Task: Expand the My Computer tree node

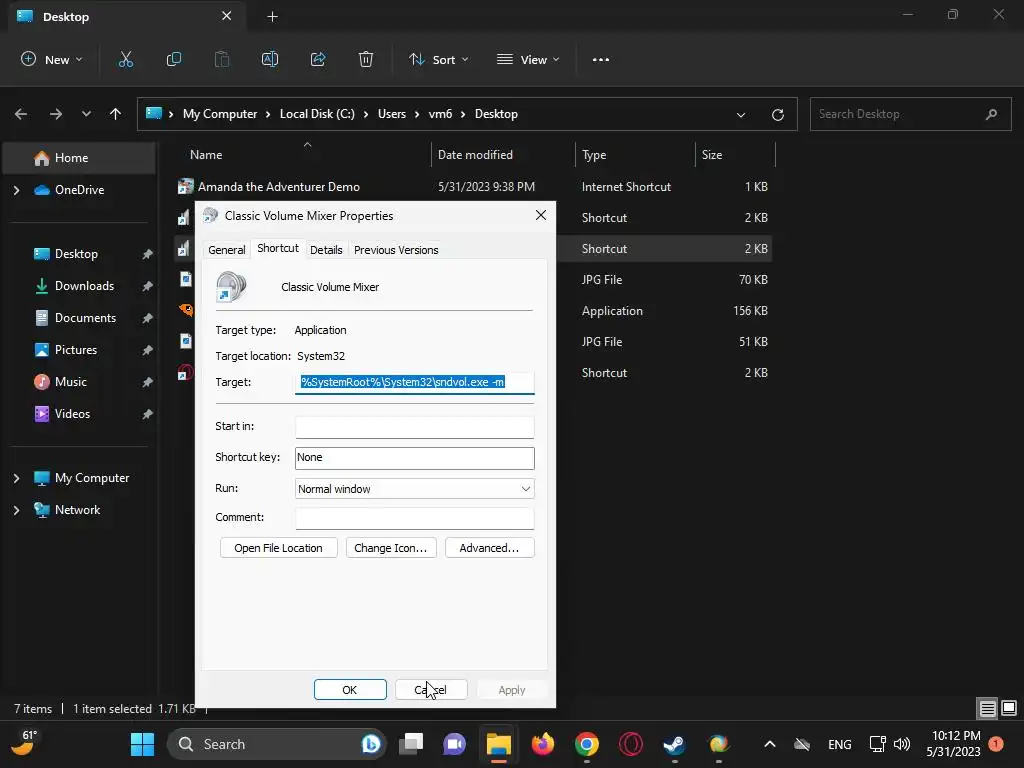Action: [16, 478]
